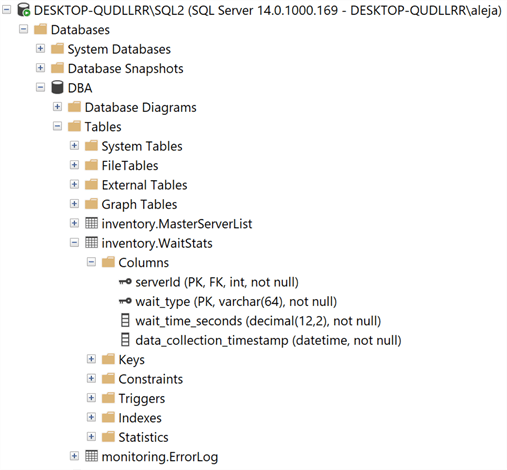Collapse the Columns folder node

click(91, 262)
